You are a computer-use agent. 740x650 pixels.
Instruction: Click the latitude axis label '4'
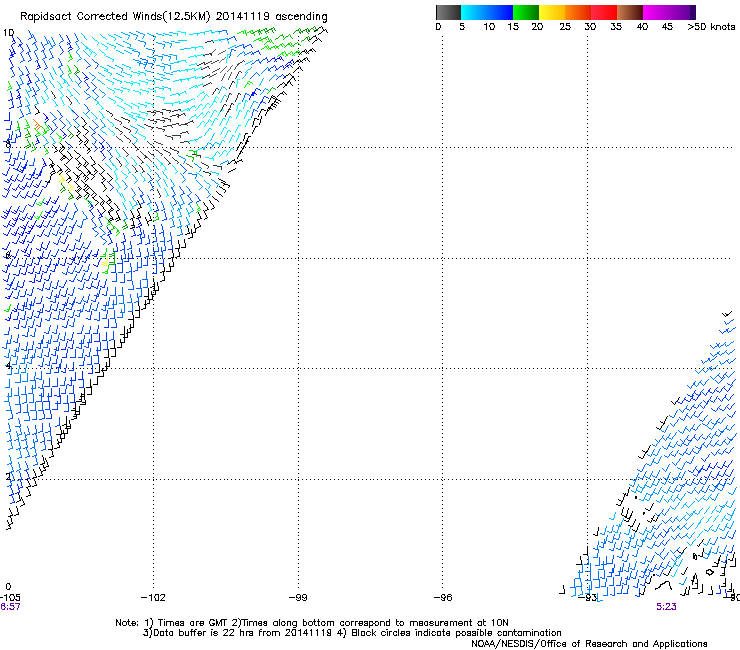(x=8, y=366)
